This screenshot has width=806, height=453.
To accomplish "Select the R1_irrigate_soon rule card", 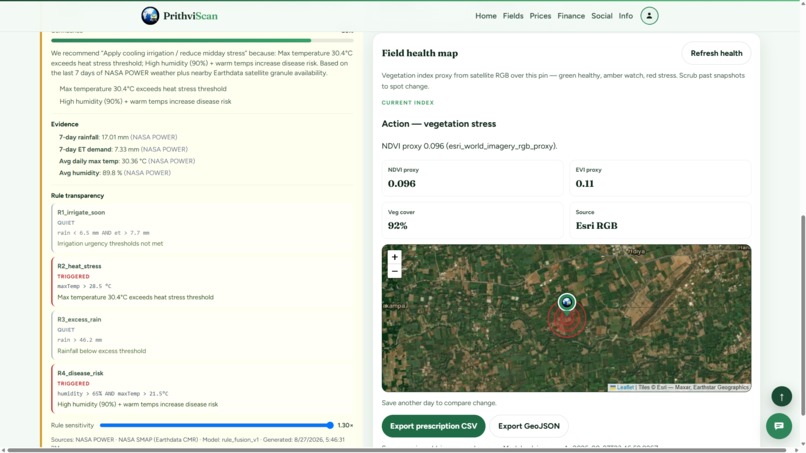I will pos(203,227).
